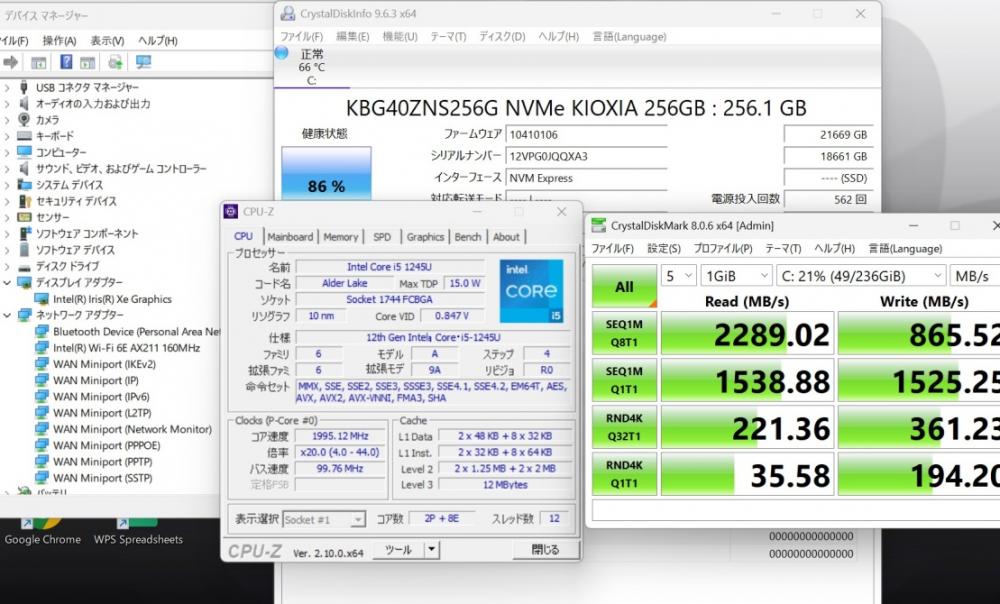The height and width of the screenshot is (604, 1000).
Task: Click the blue health status circle in CrystalDiskInfo
Action: [281, 53]
